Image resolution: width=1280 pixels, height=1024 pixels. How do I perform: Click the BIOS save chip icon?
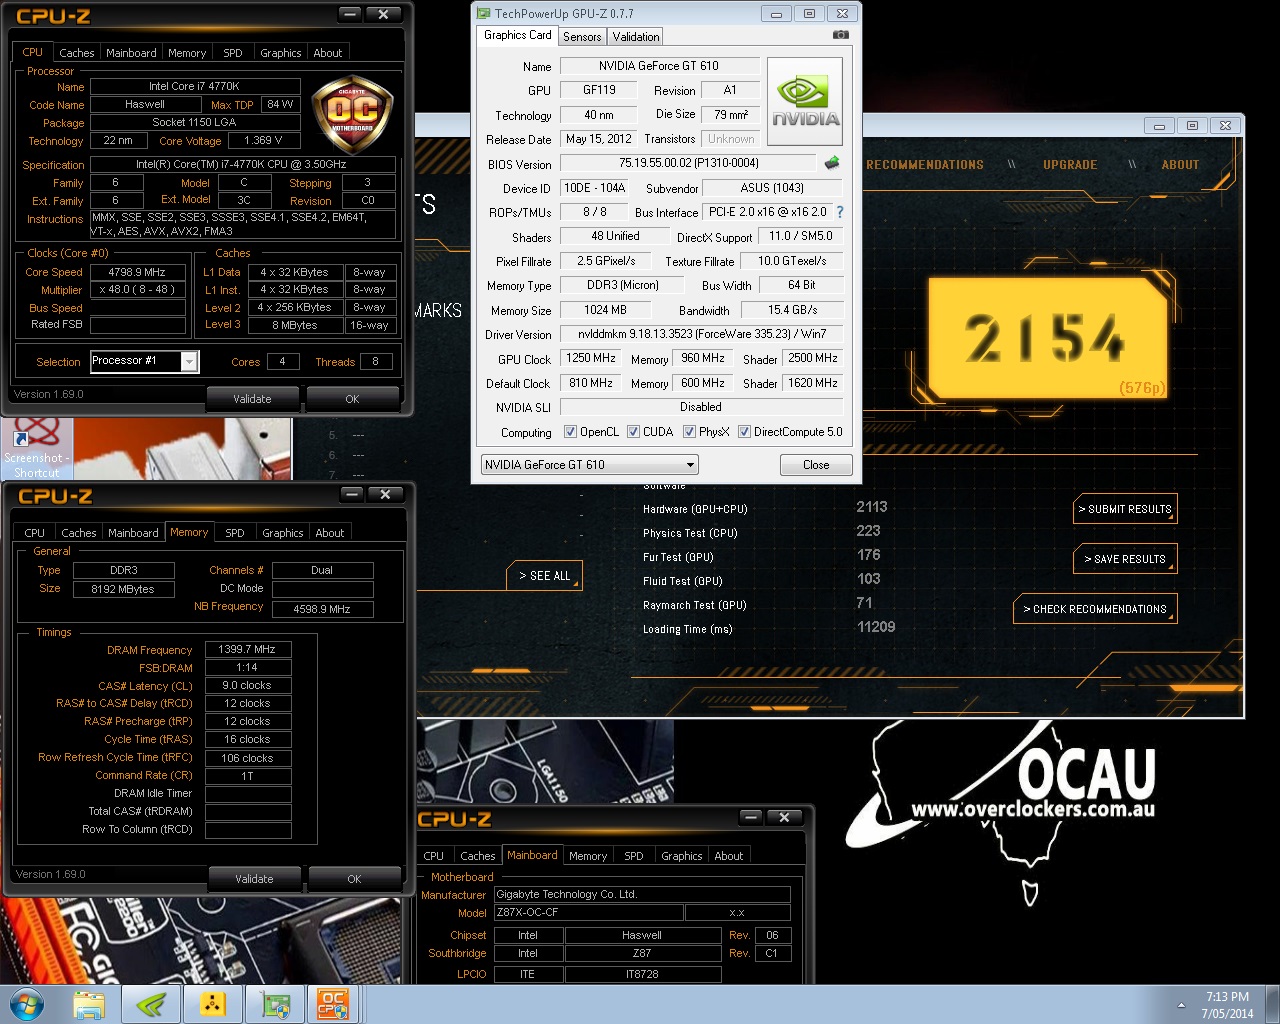(831, 163)
